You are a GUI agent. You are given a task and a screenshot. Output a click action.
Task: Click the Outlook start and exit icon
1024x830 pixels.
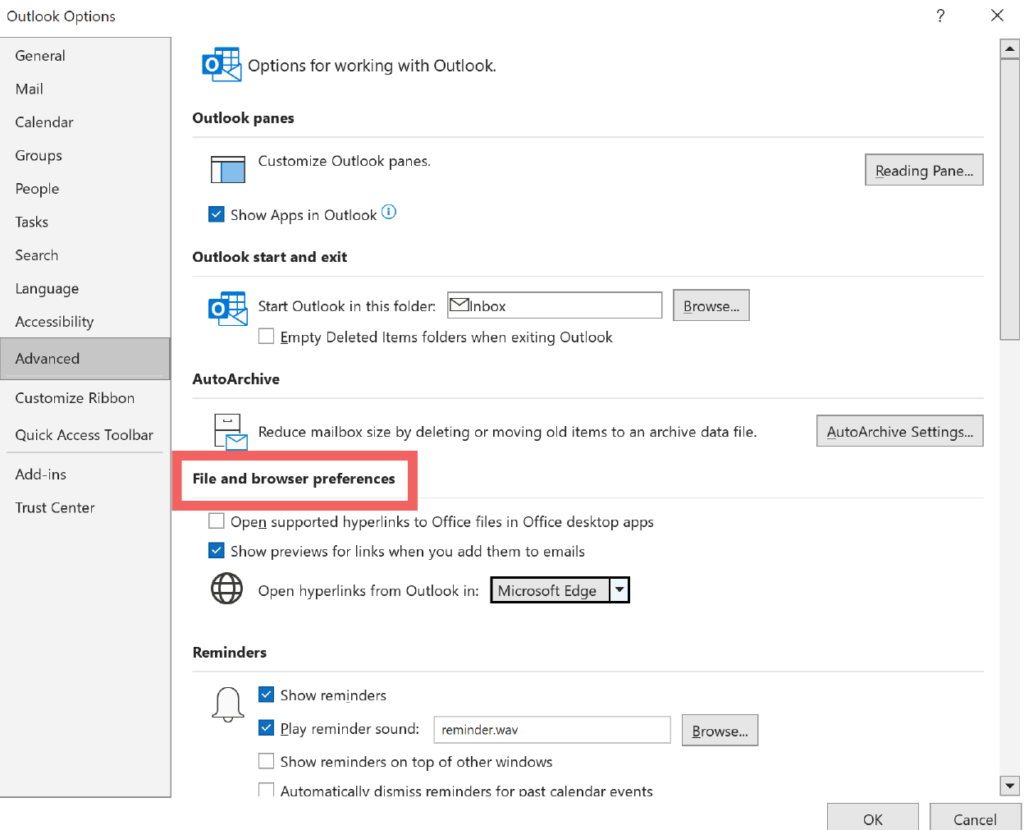(227, 309)
